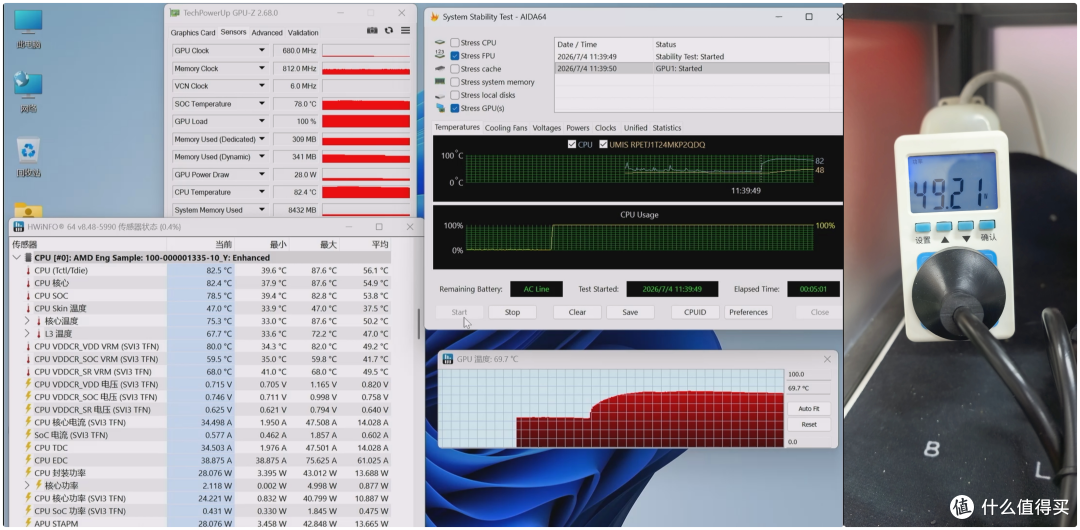Click the HWiNFO vertical scrollbar thumb
The image size is (1080, 530).
point(419,324)
